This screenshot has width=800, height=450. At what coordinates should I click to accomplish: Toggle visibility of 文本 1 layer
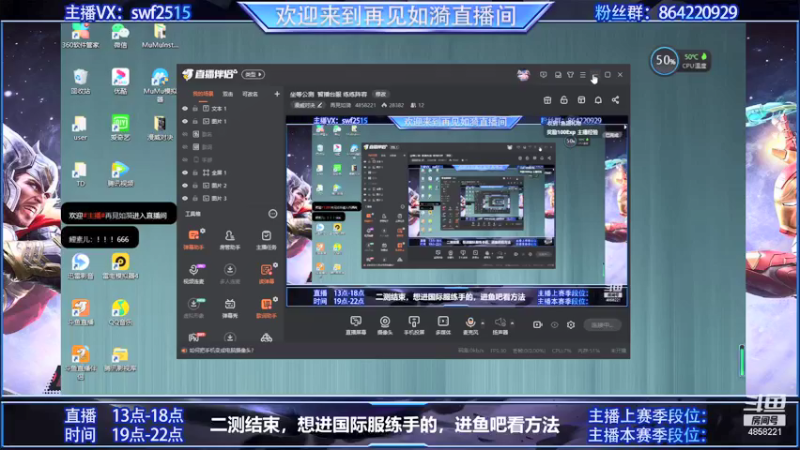click(x=185, y=109)
